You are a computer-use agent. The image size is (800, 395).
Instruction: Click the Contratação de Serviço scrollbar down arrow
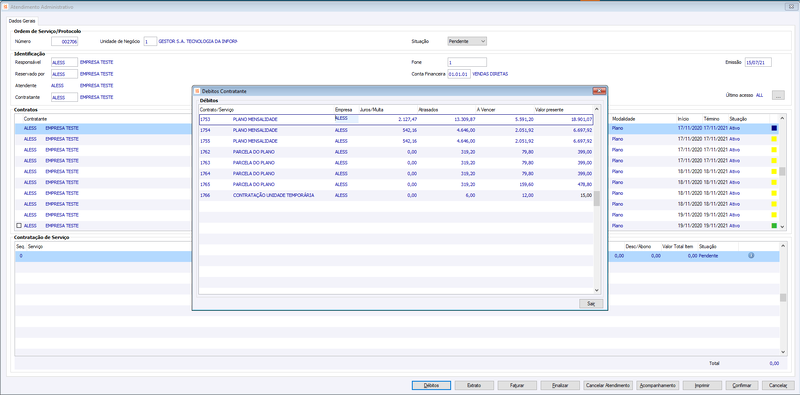coord(783,352)
